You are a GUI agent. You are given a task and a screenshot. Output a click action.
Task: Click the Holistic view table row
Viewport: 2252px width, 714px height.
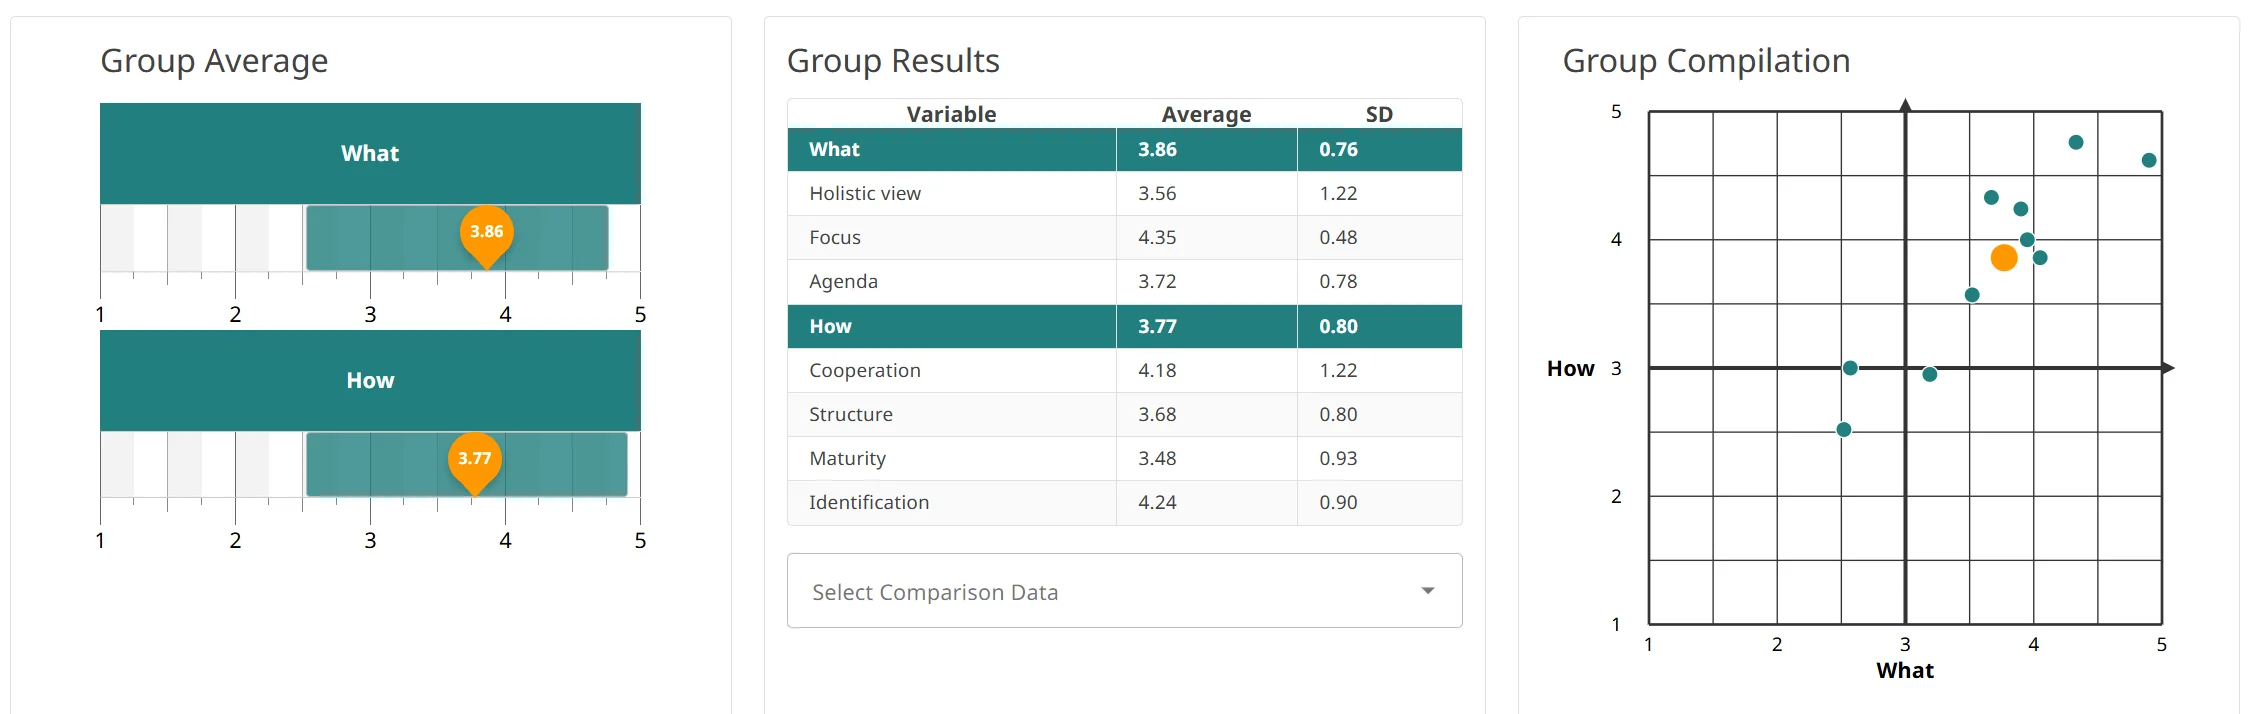[x=1124, y=194]
